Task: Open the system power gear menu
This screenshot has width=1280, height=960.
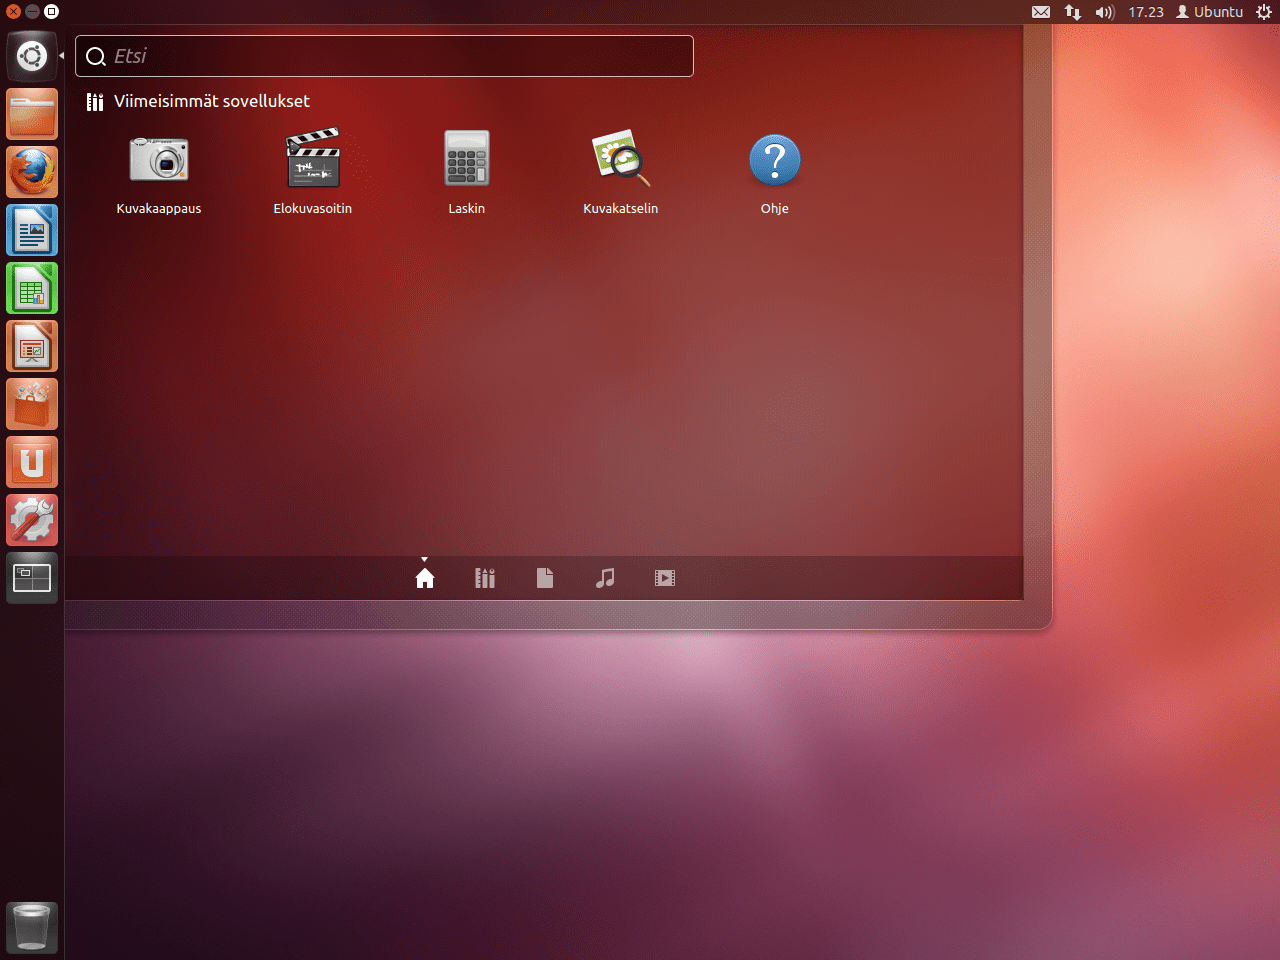Action: pos(1264,12)
